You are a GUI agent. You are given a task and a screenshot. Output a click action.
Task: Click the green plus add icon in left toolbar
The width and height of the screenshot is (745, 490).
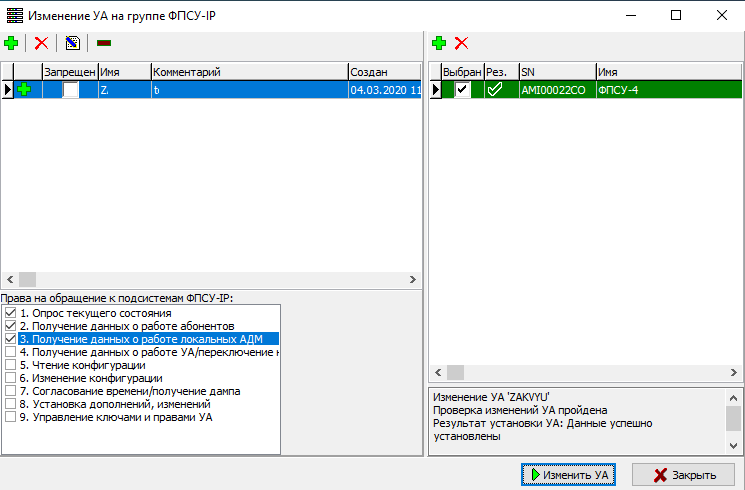[11, 43]
